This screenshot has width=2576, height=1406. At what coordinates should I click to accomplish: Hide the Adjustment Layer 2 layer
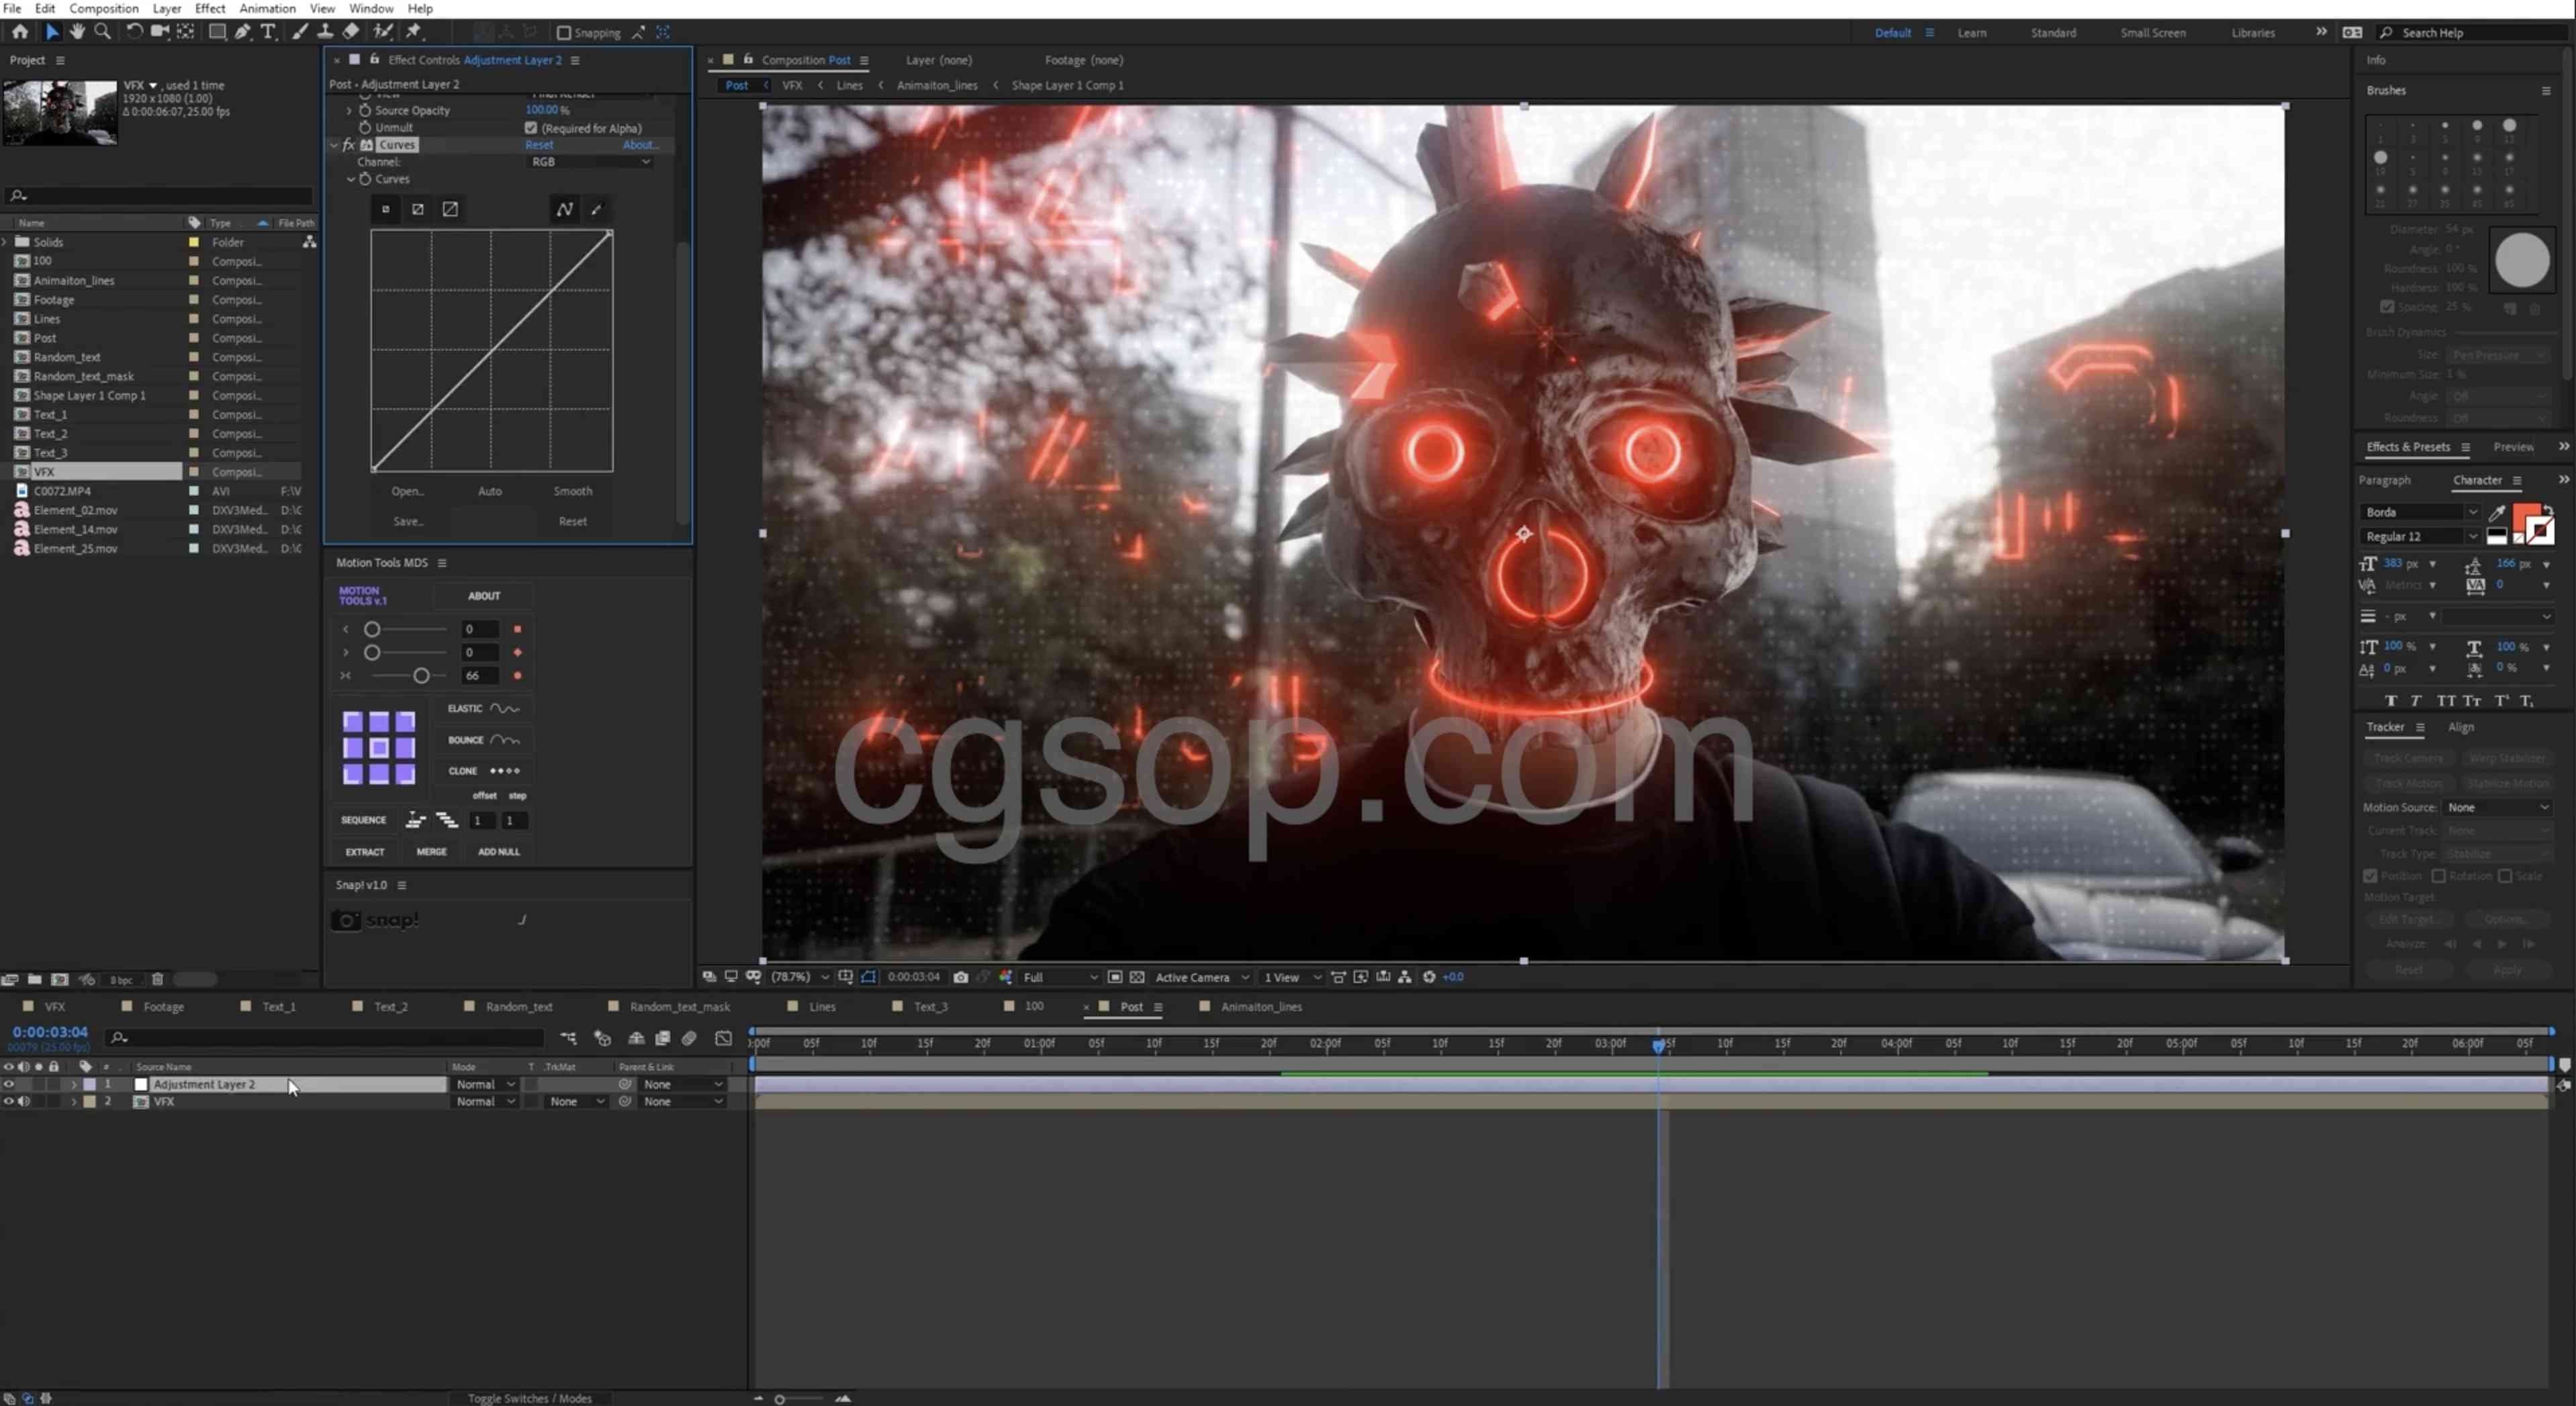coord(8,1083)
